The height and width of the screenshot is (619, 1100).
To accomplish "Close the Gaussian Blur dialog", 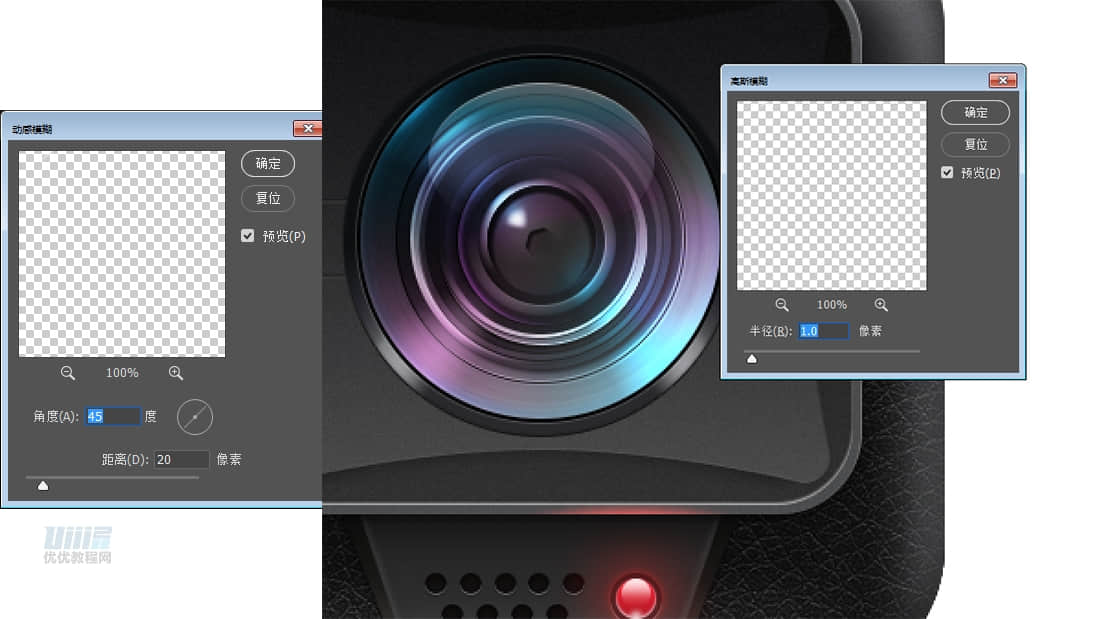I will point(1002,81).
